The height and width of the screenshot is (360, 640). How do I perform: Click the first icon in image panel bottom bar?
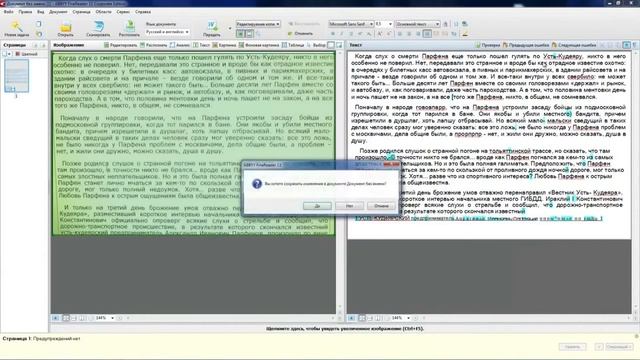56,318
